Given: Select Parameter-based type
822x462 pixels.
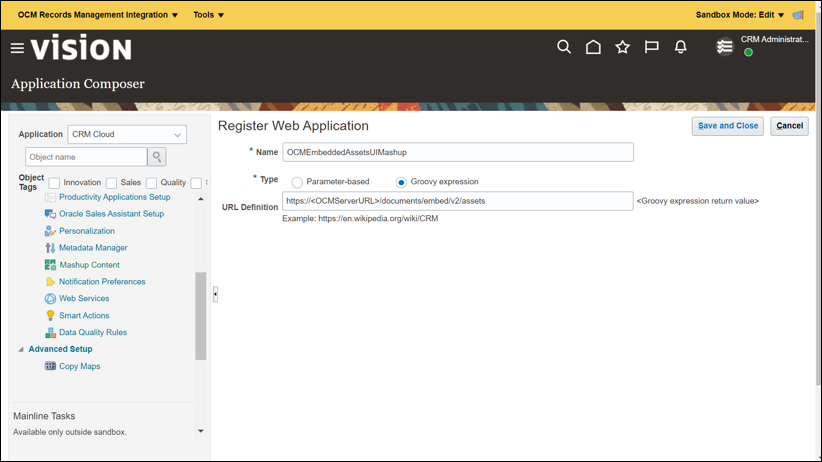Looking at the screenshot, I should coord(297,182).
